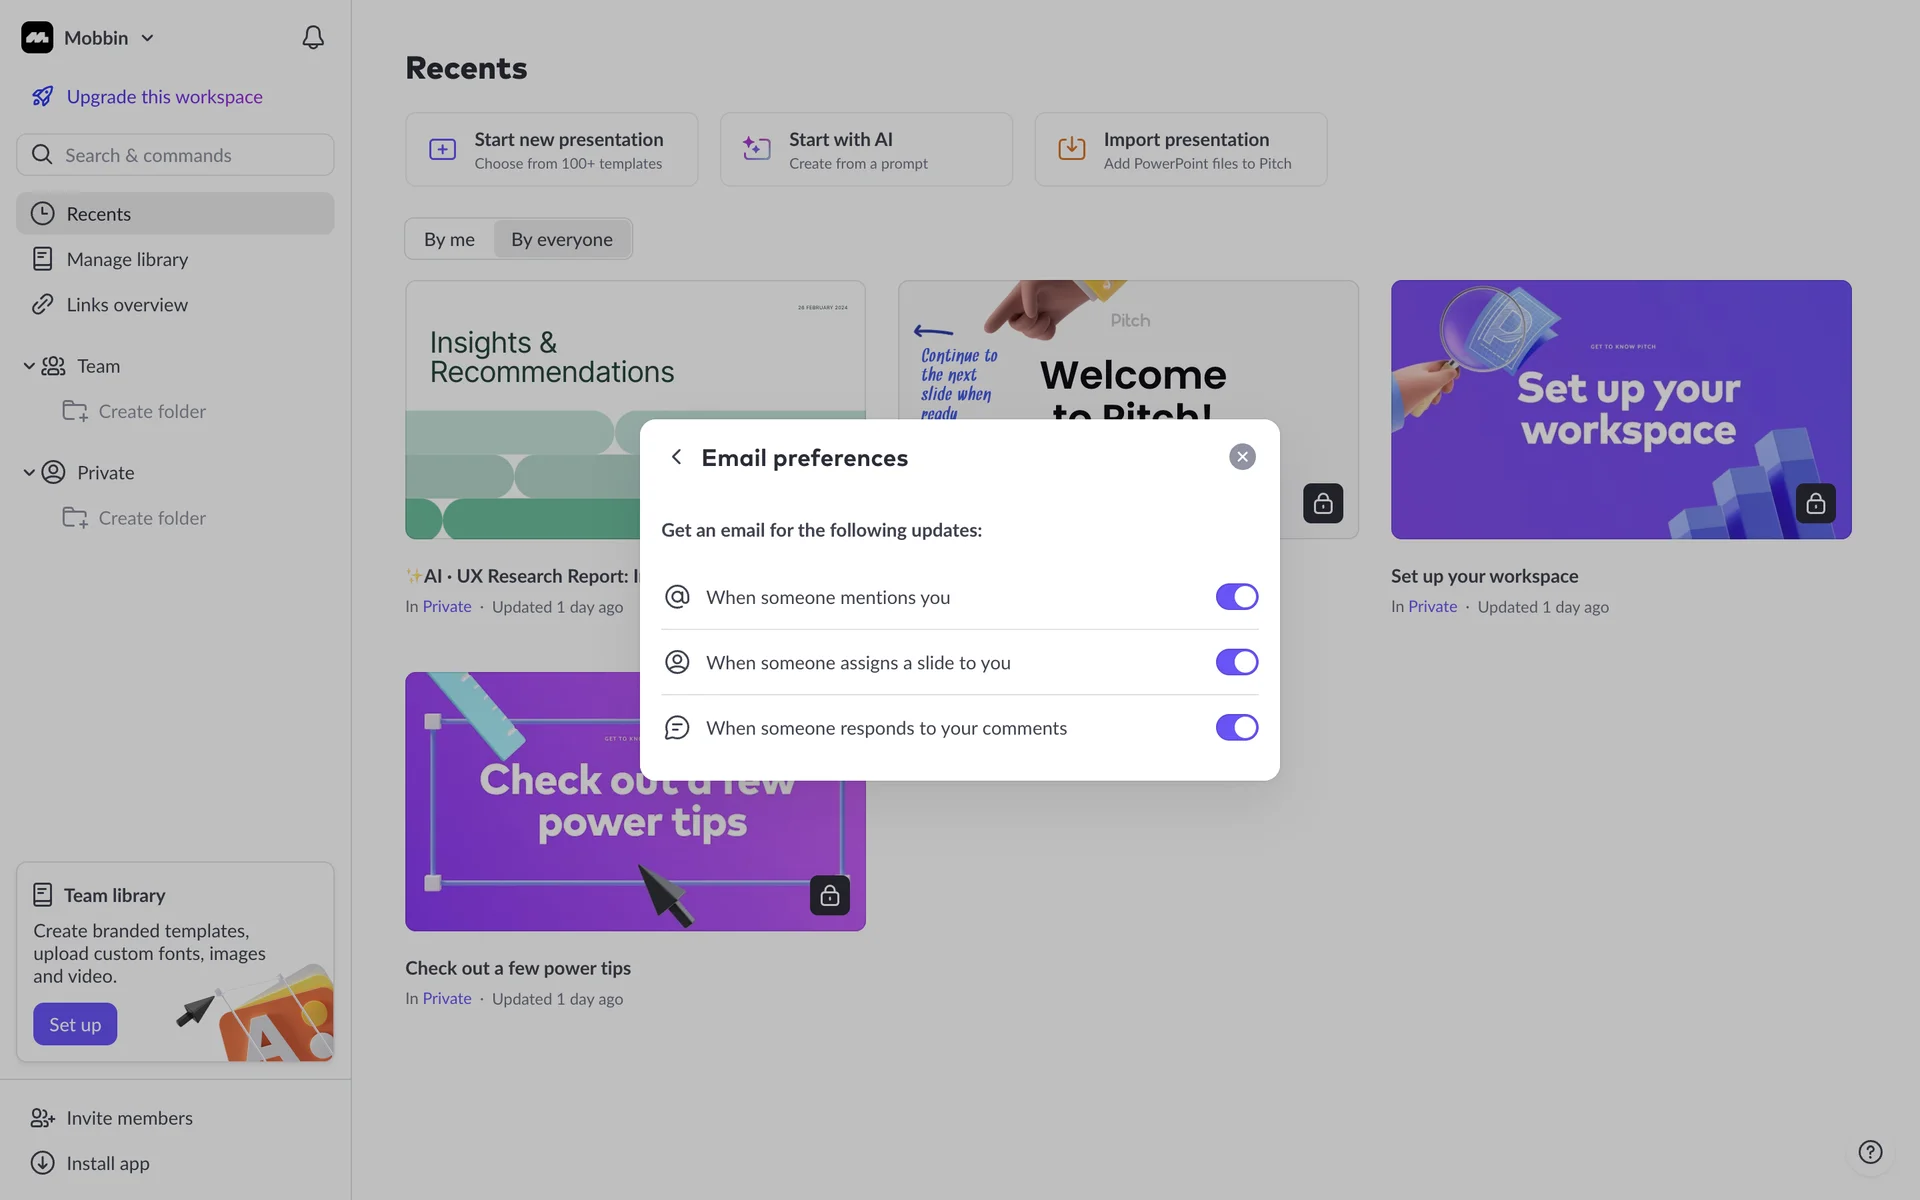1920x1200 pixels.
Task: Open Manage library in the sidebar
Action: [x=127, y=259]
